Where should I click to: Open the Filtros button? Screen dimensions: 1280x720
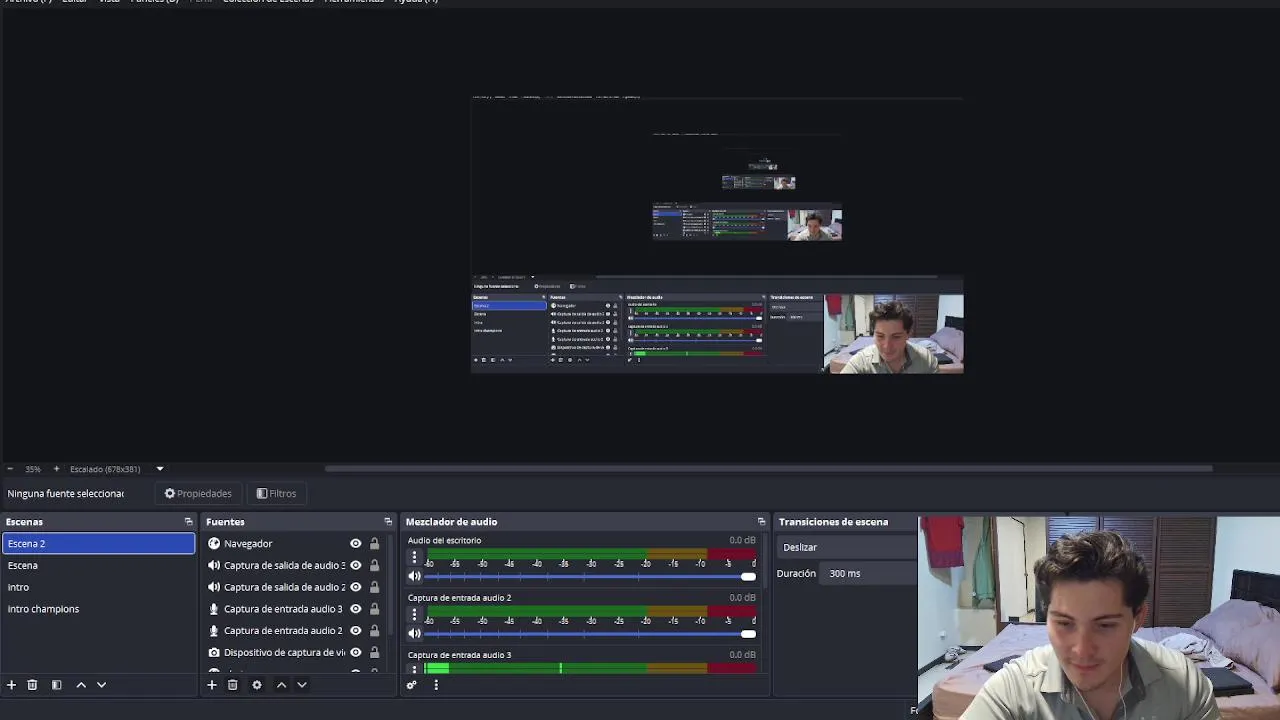(x=276, y=494)
